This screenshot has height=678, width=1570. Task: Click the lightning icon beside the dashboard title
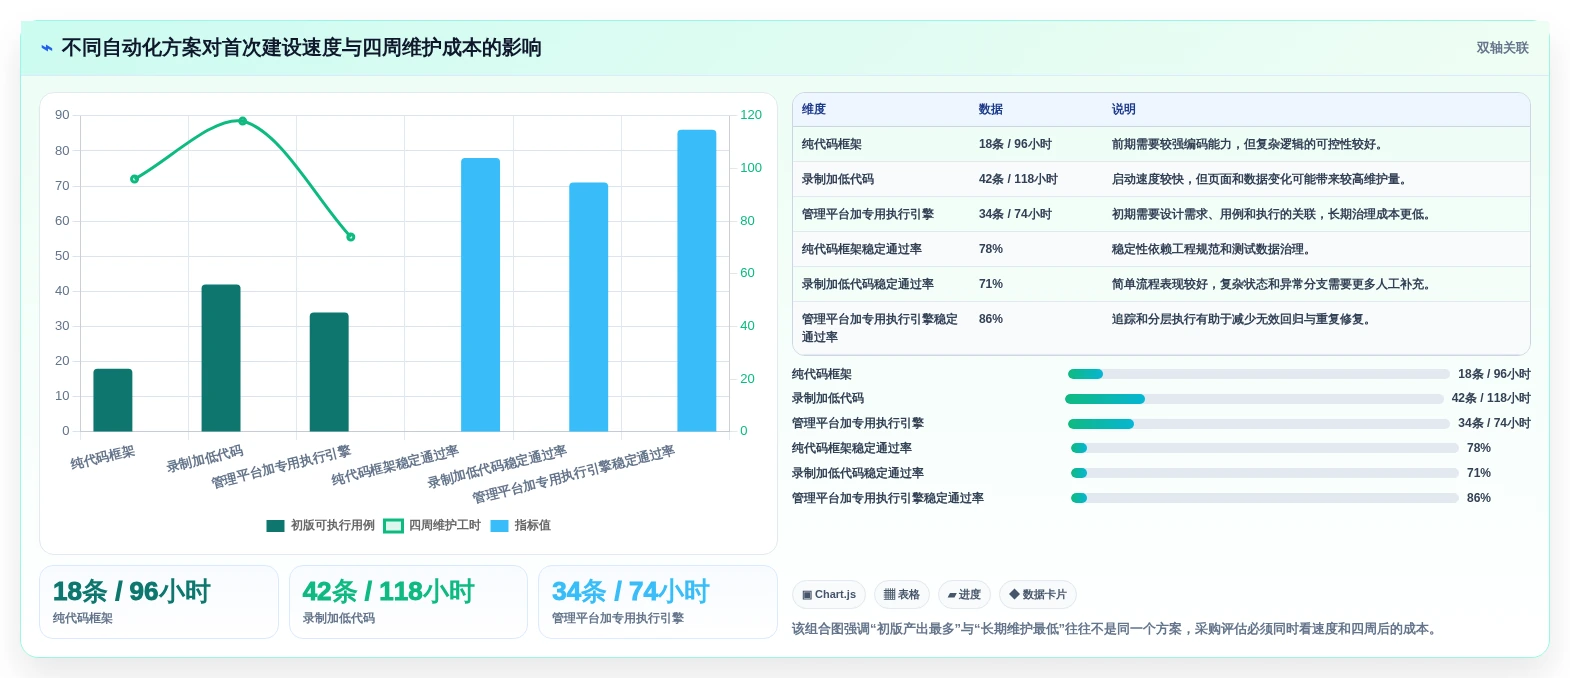(47, 48)
